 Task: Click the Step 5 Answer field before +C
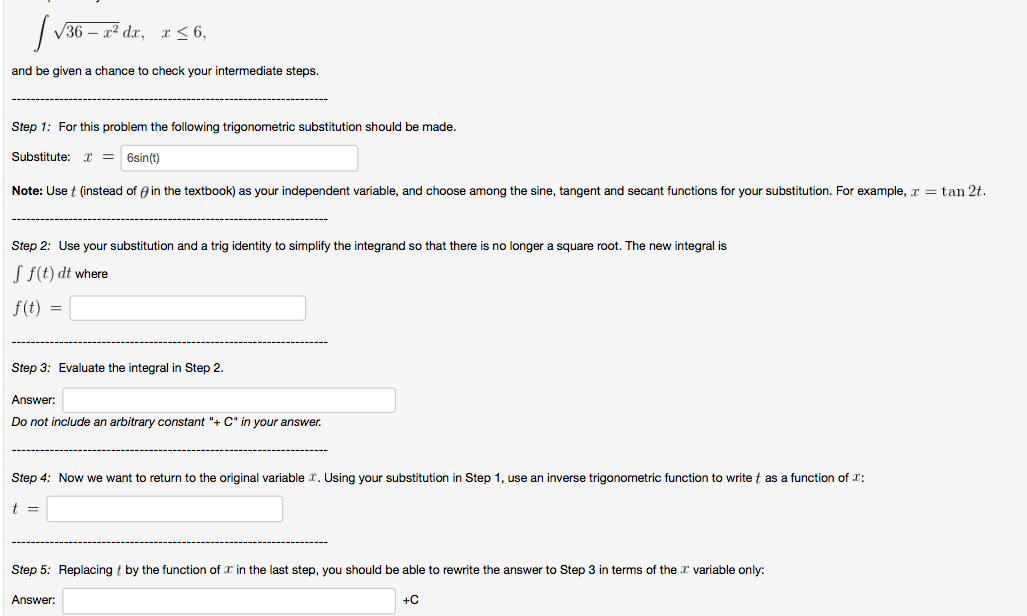click(x=229, y=600)
